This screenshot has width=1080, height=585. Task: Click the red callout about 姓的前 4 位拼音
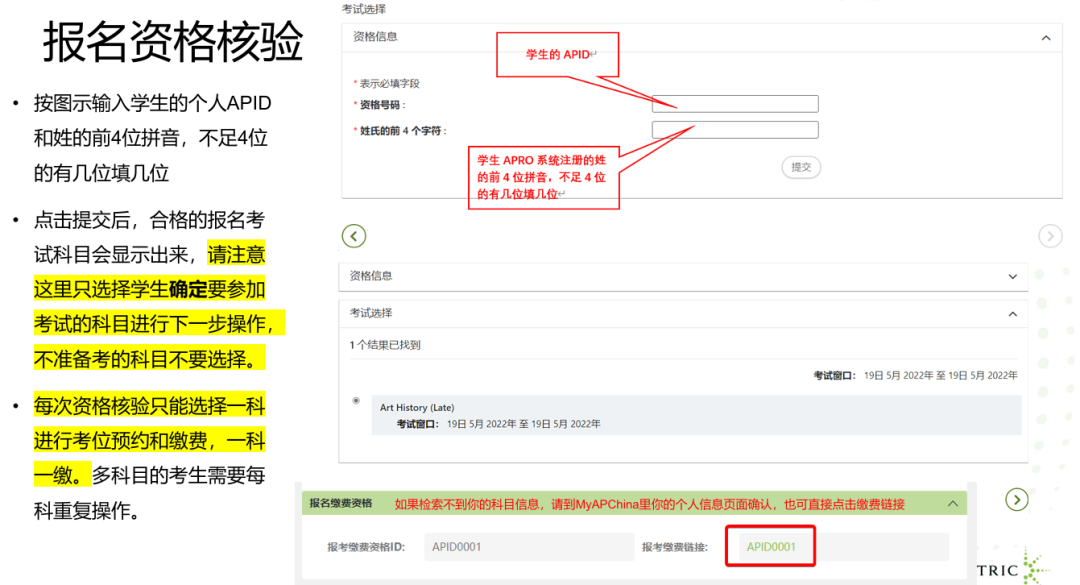click(x=543, y=177)
